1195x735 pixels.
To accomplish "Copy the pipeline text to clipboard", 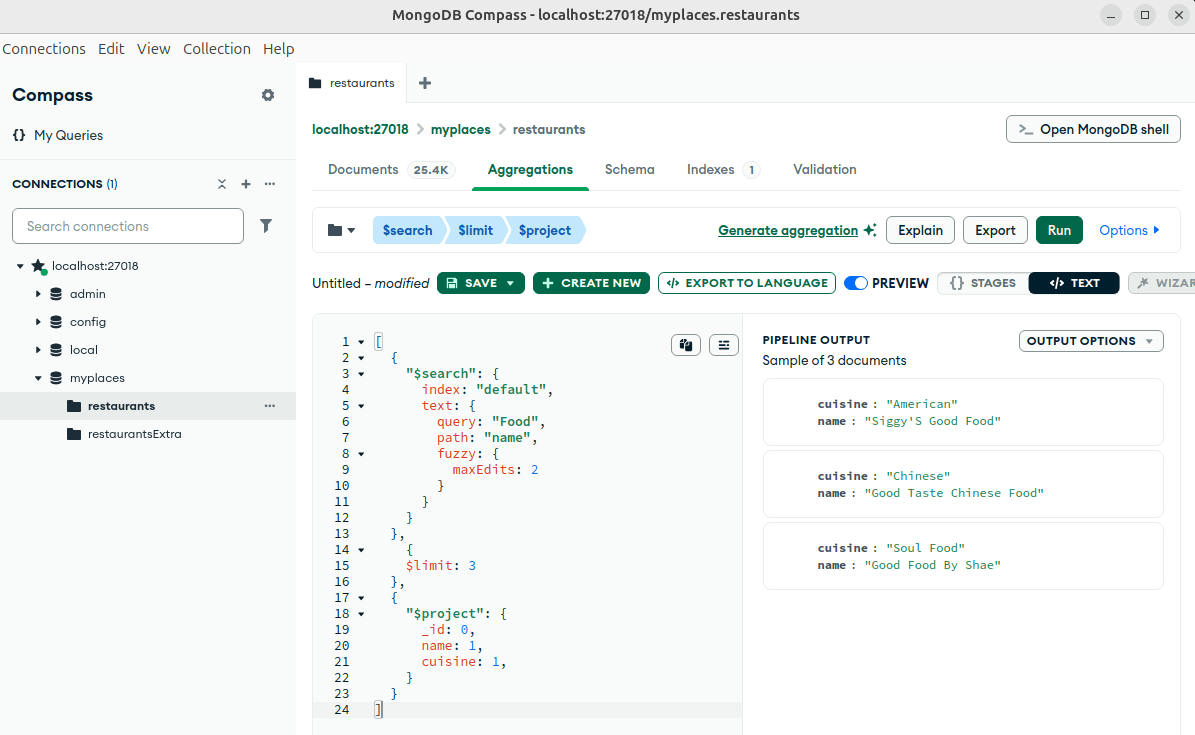I will pyautogui.click(x=686, y=345).
